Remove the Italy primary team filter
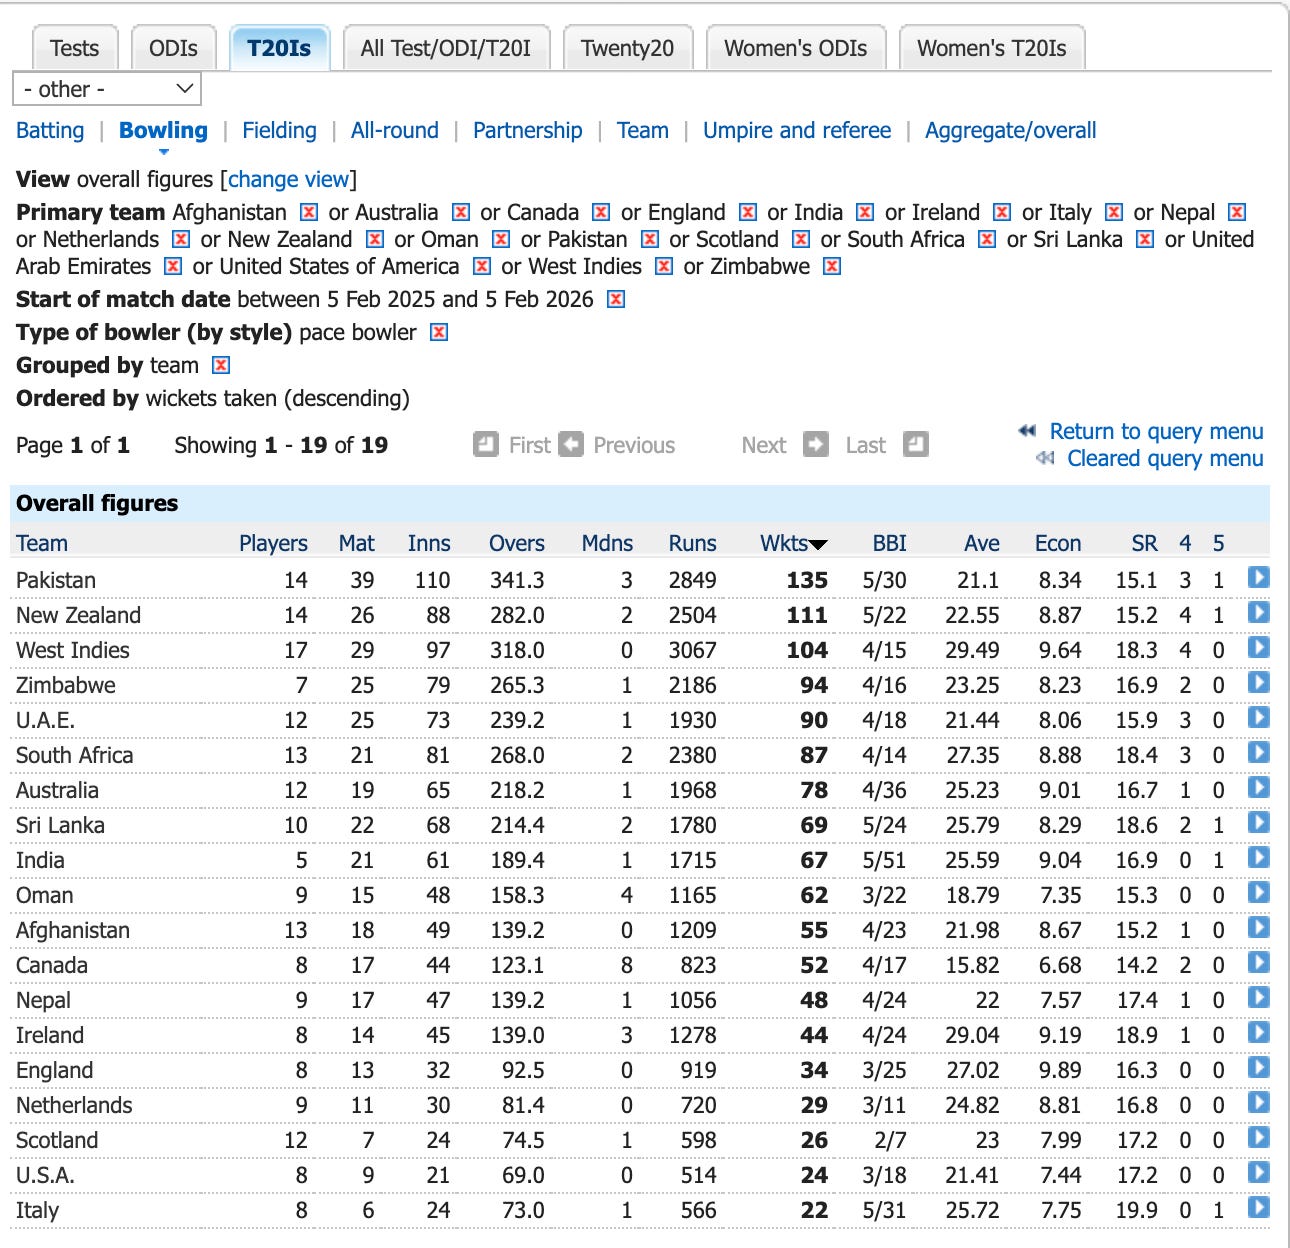Screen dimensions: 1290x1248 point(1114,212)
